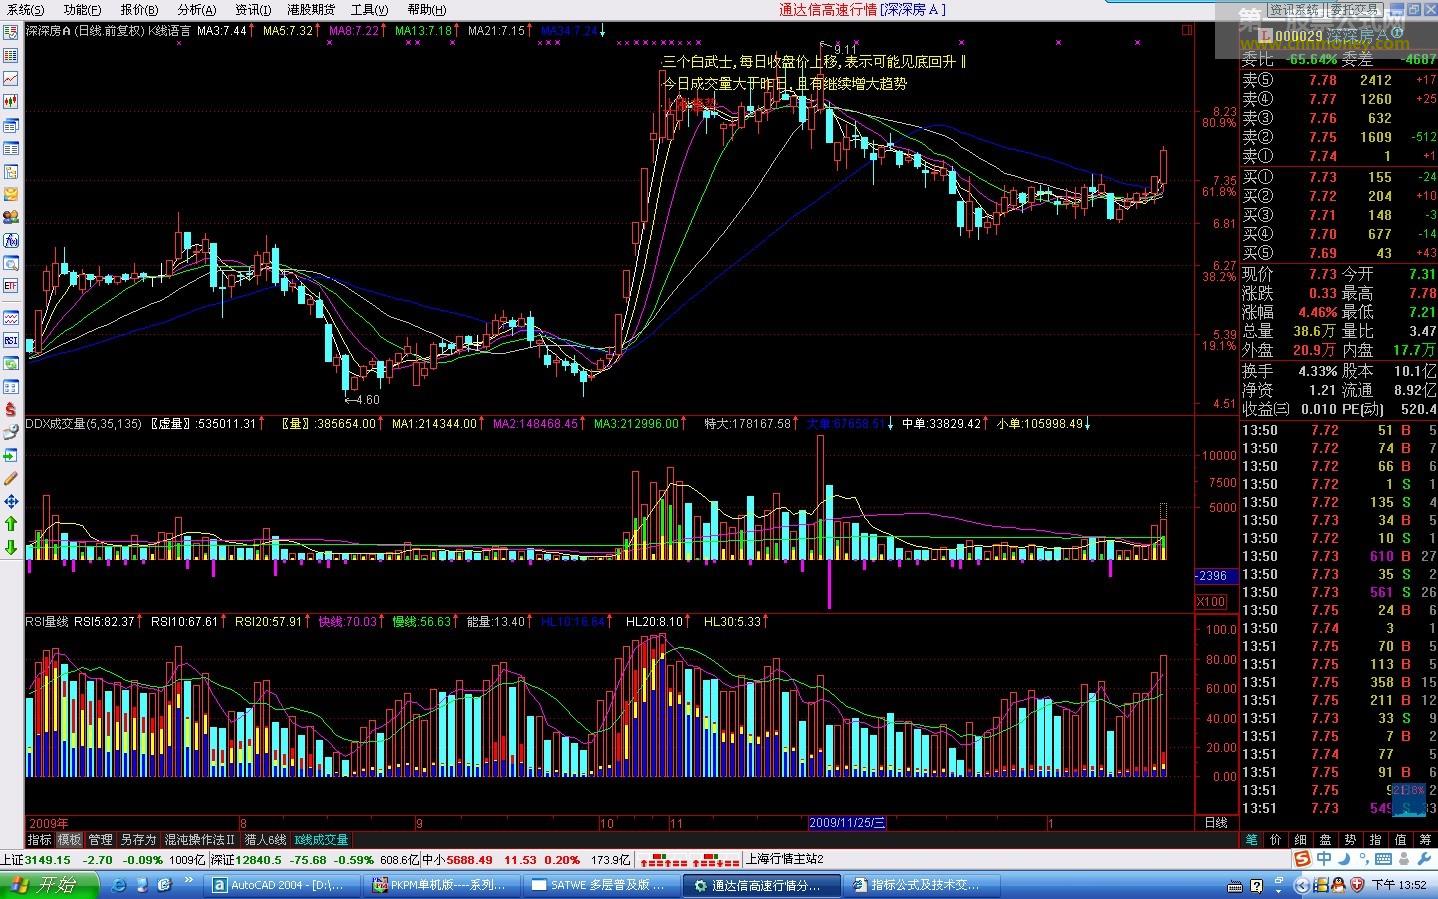Open the 工具(V) menu
The height and width of the screenshot is (899, 1438).
[369, 9]
